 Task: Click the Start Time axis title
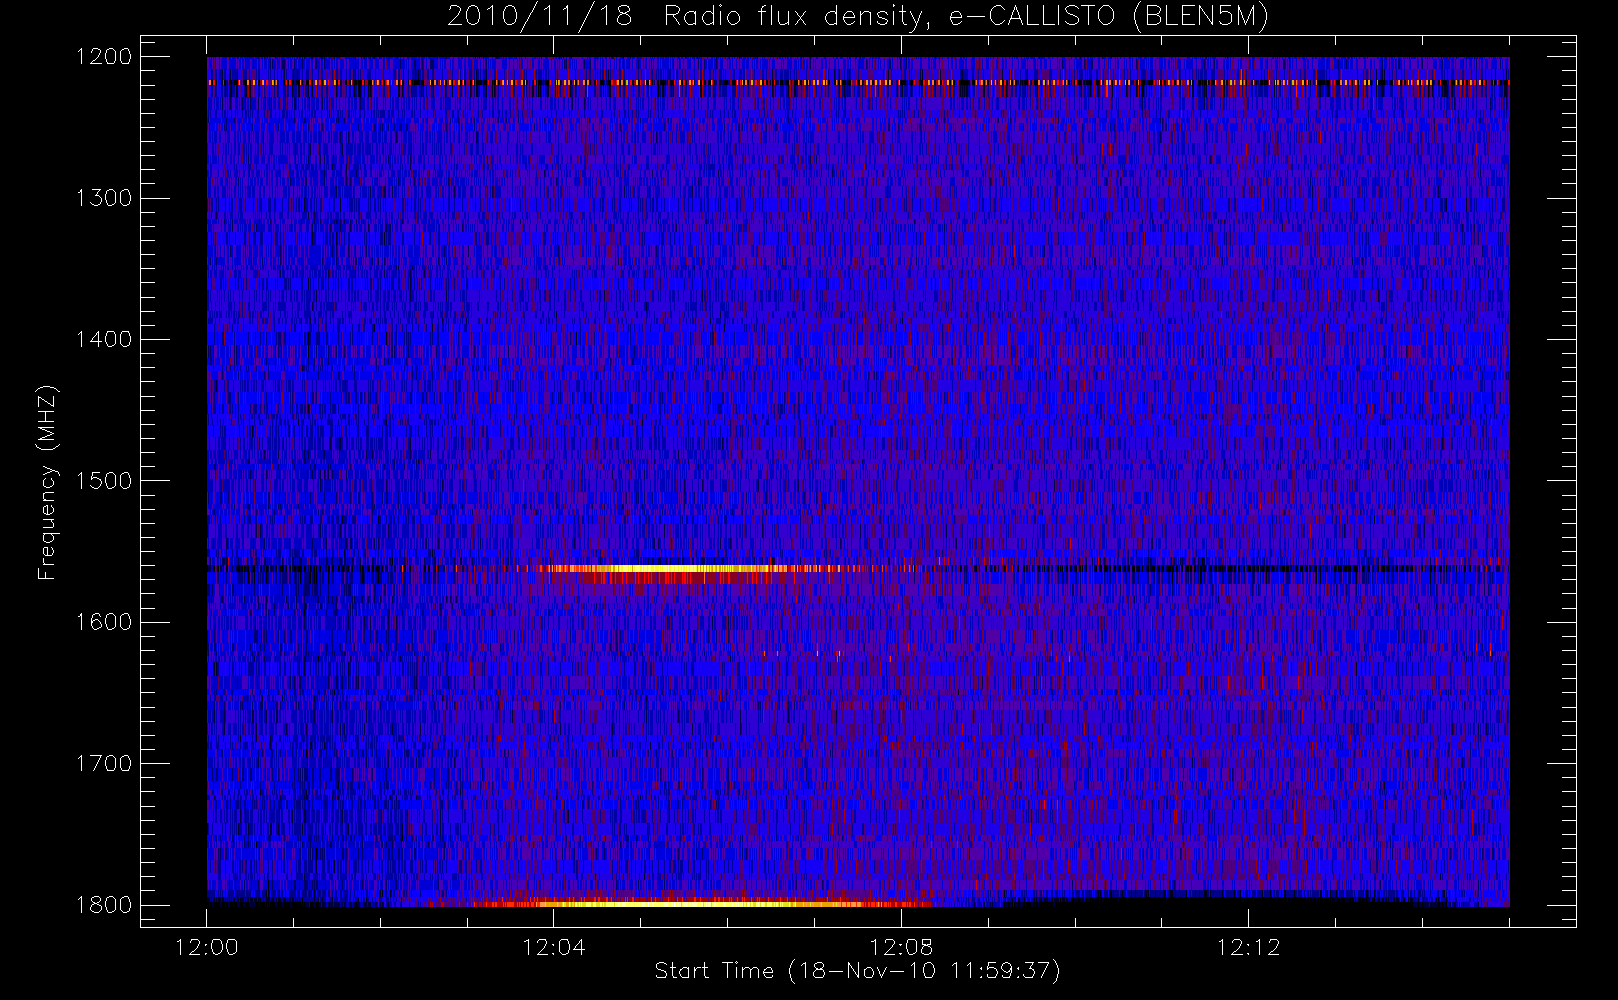point(857,971)
